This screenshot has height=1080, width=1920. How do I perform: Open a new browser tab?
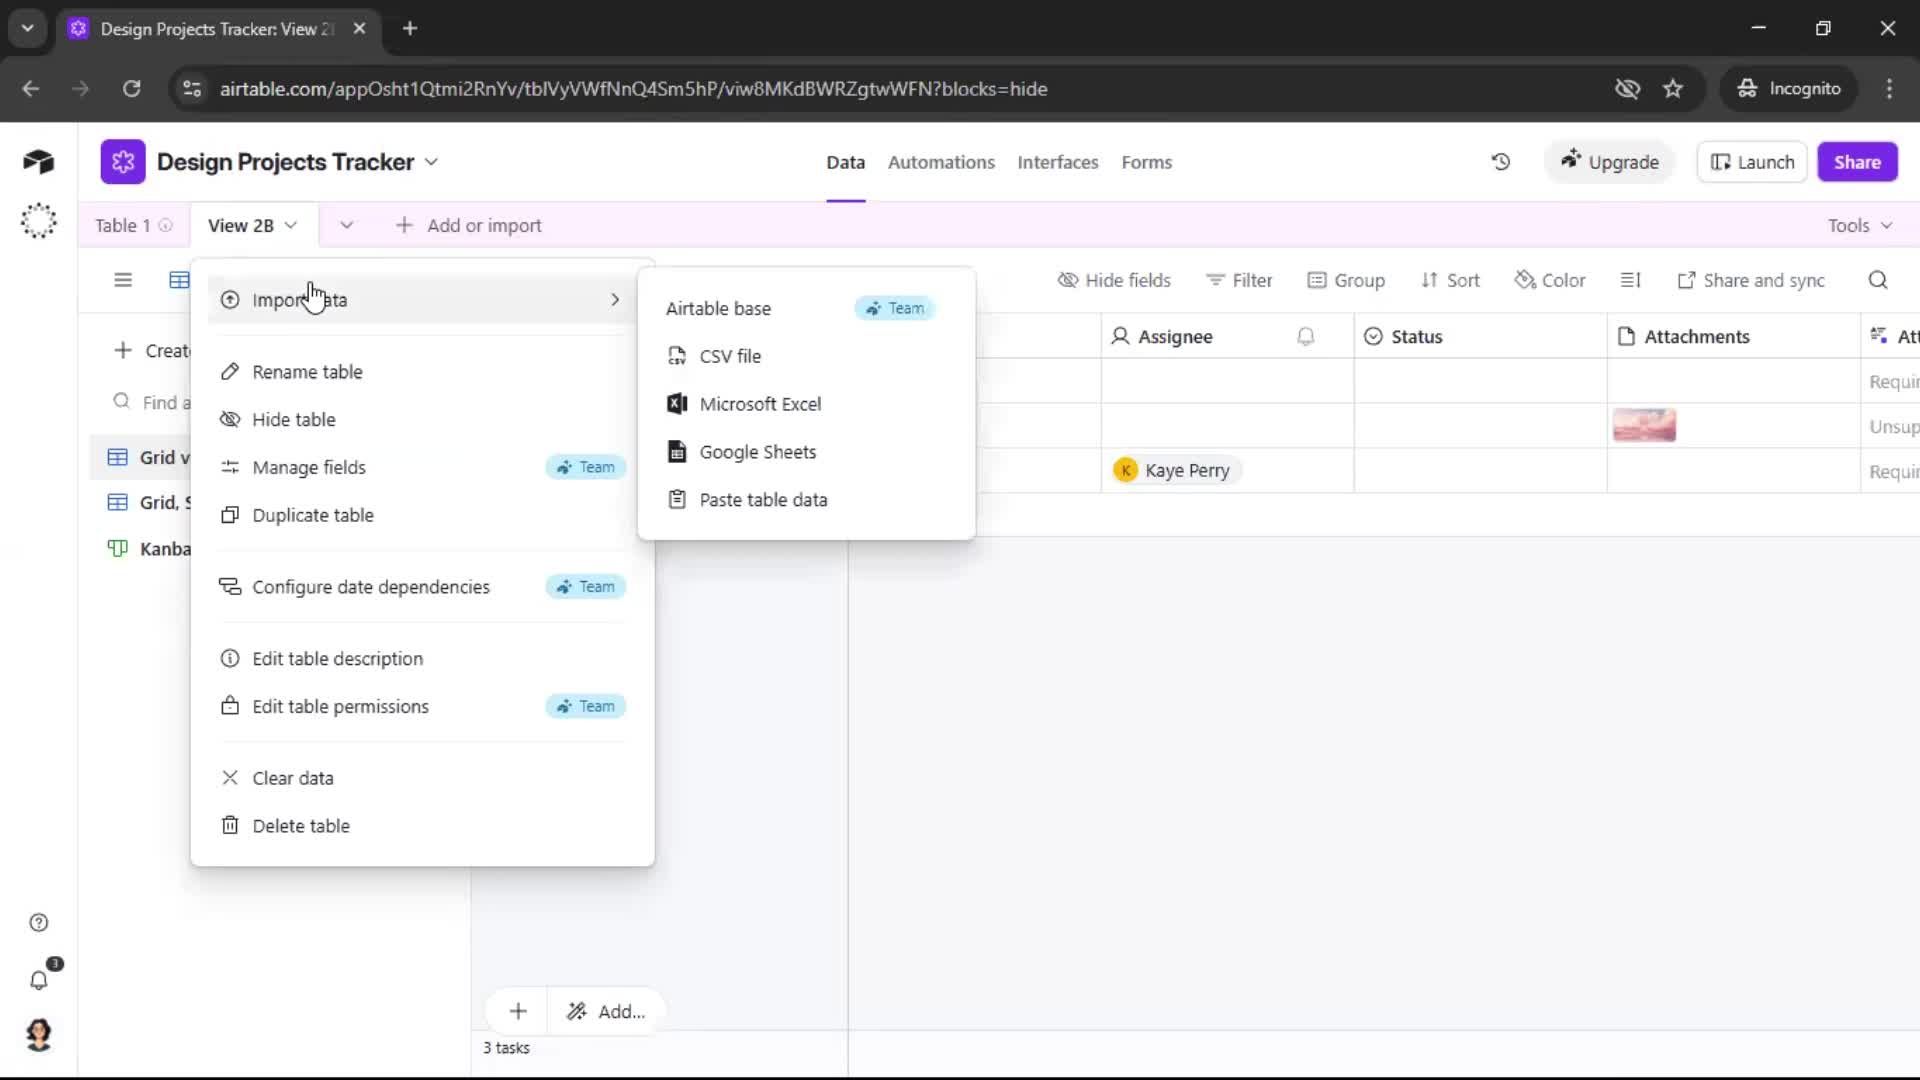click(410, 29)
